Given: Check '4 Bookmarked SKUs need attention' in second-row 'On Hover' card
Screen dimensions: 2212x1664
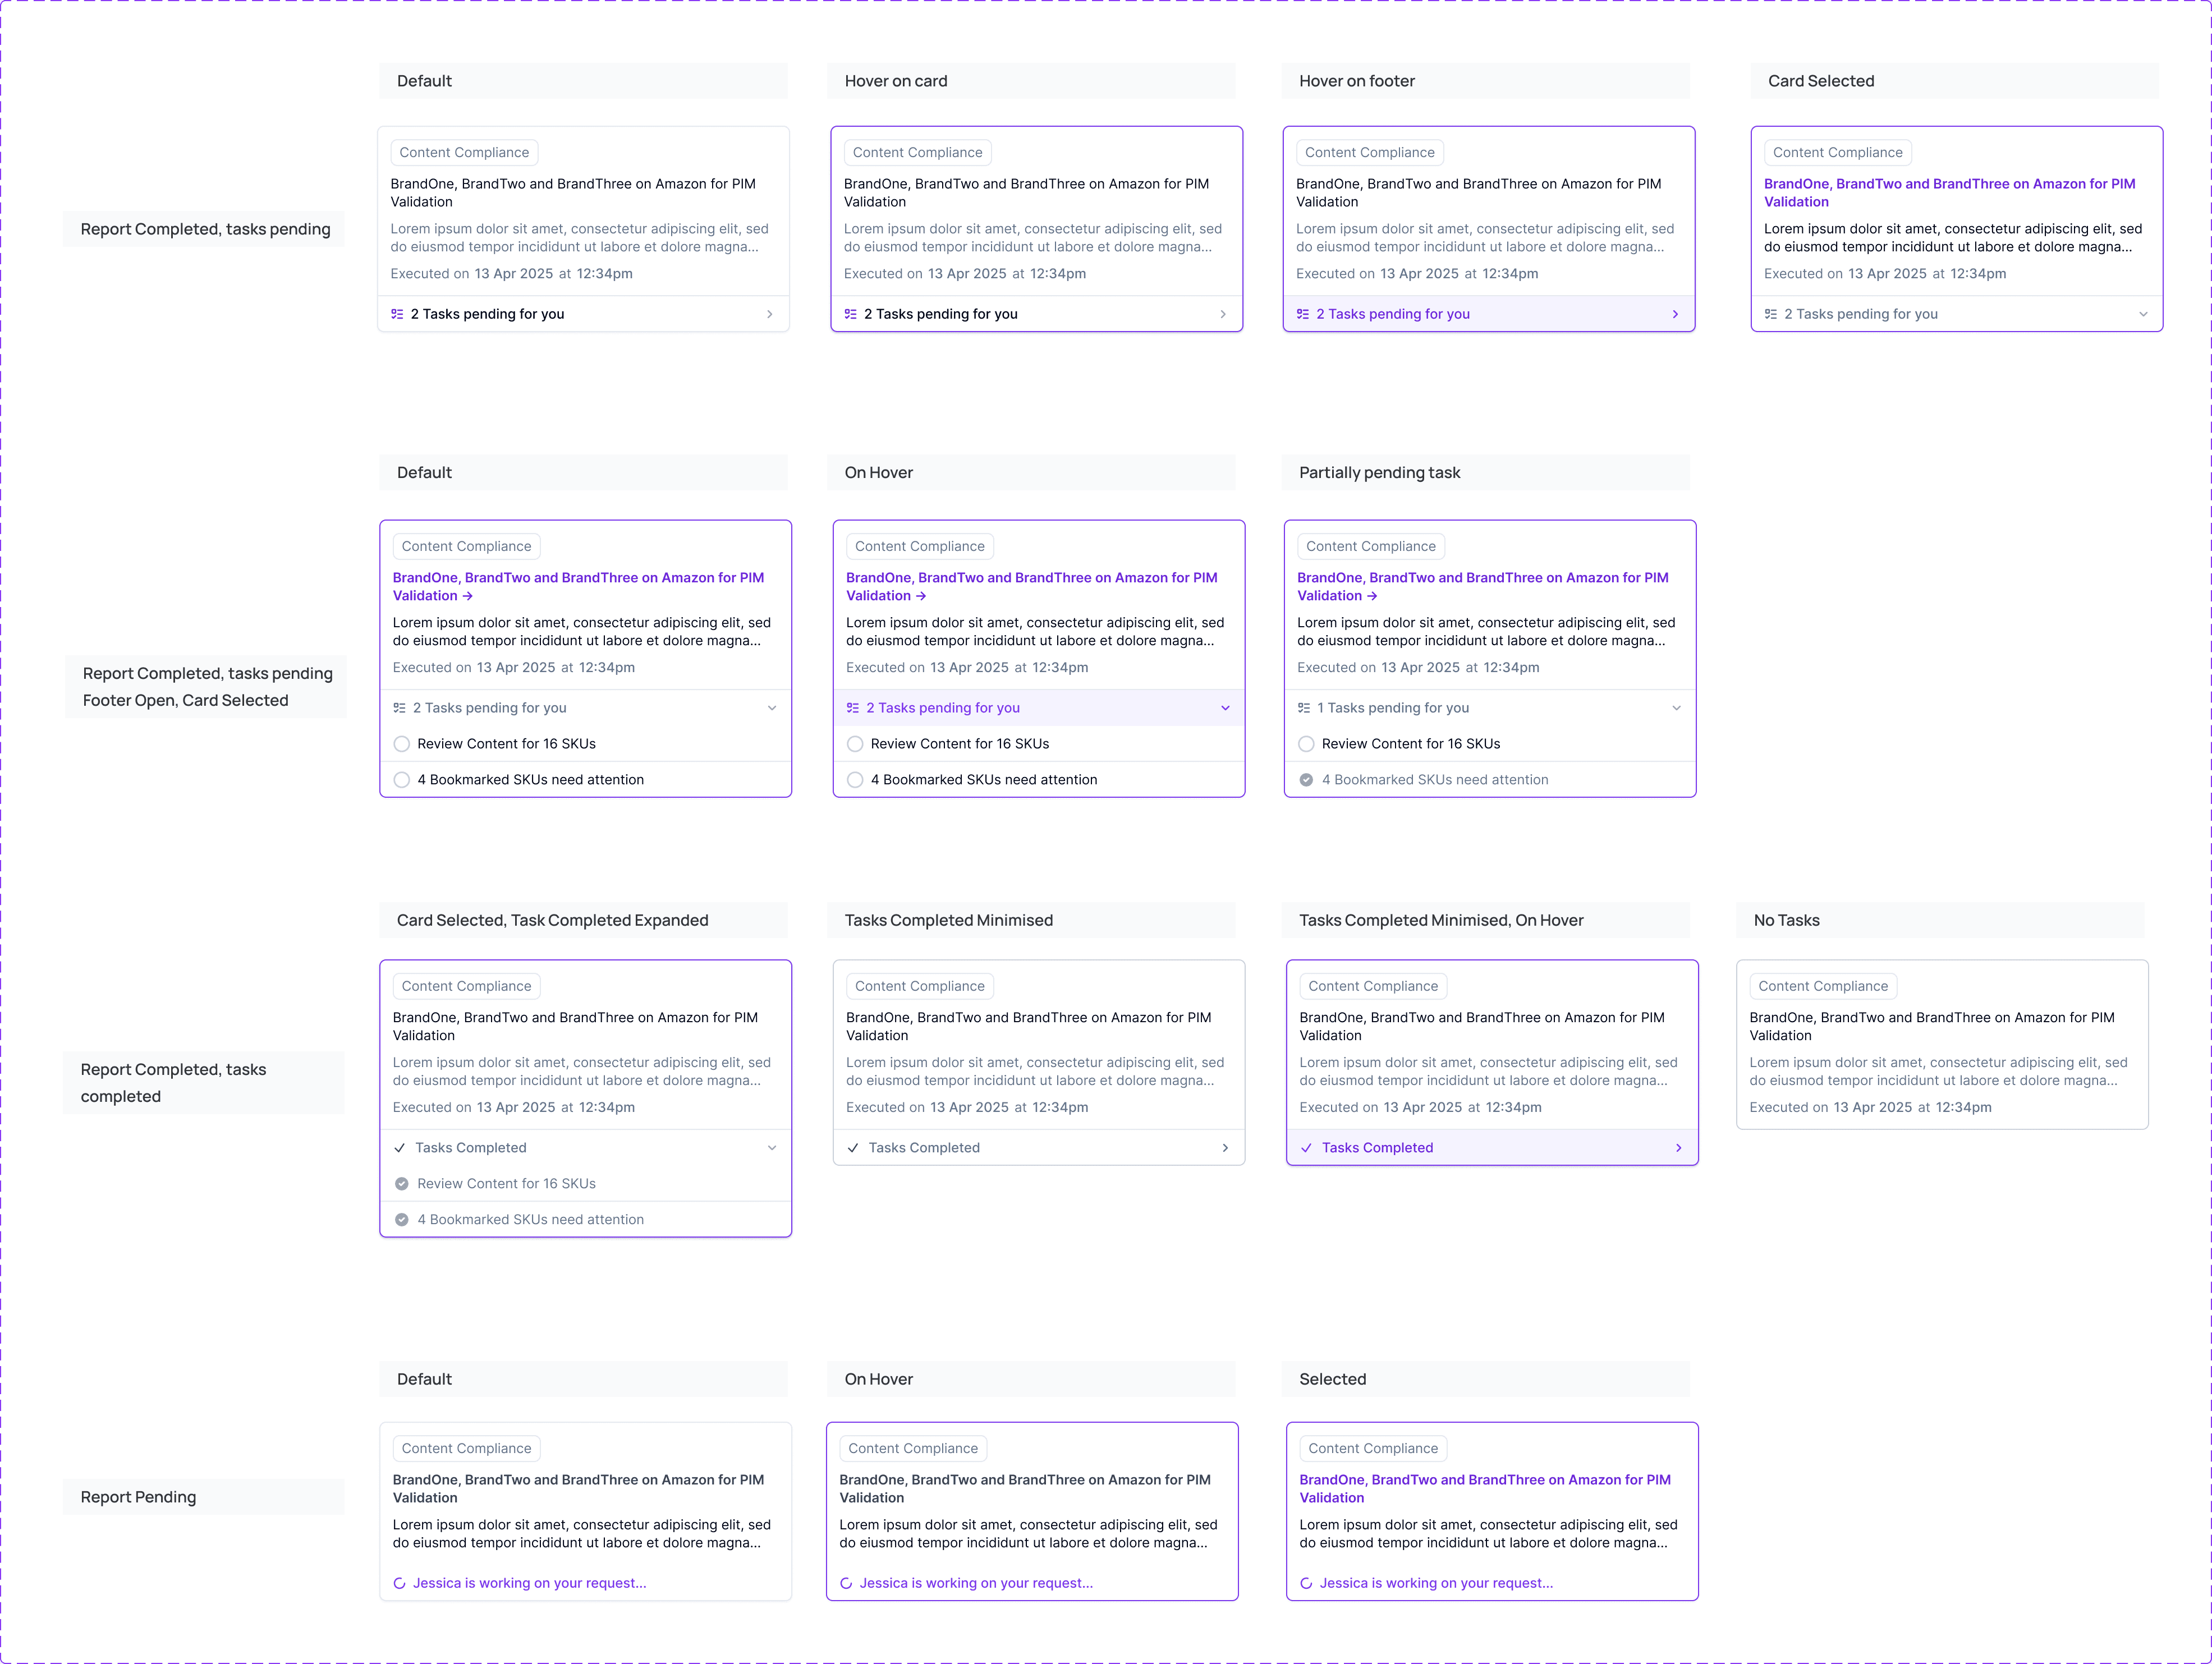Looking at the screenshot, I should [855, 780].
